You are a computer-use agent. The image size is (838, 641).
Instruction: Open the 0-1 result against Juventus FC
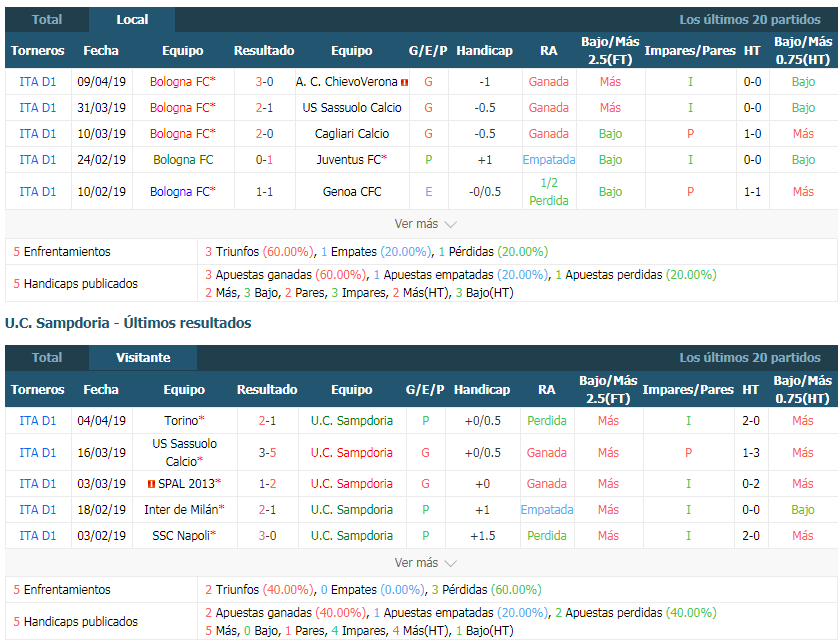[265, 160]
